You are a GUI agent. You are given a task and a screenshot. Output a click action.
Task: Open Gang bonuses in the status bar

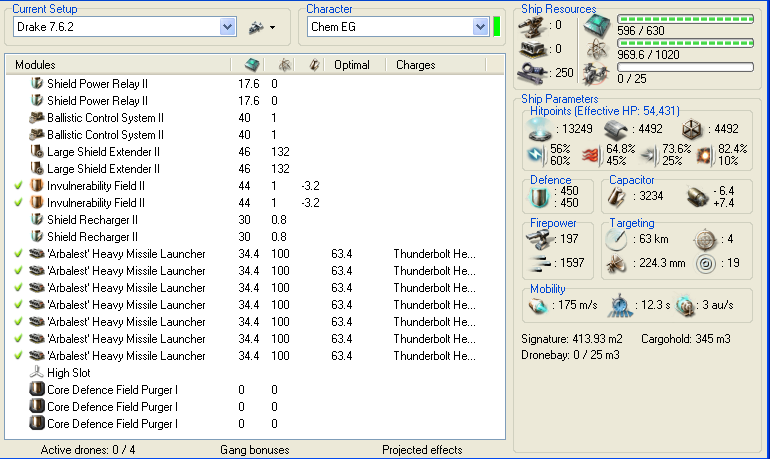(x=253, y=450)
